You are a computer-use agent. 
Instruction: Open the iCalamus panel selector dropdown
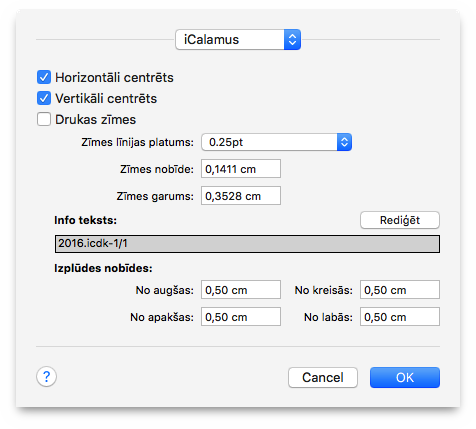238,40
